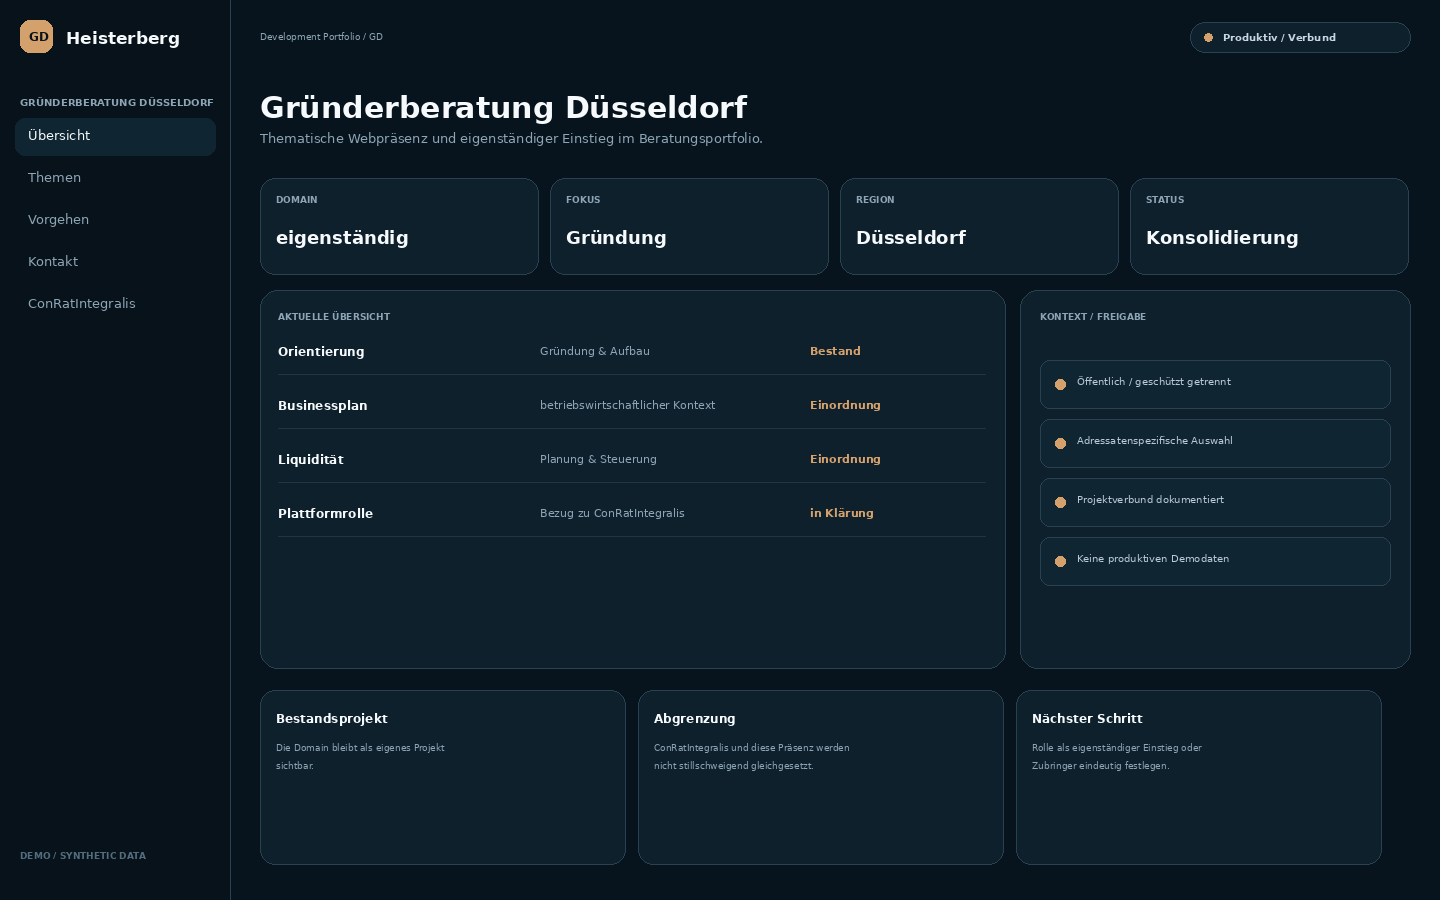Select the Domain eigenständig card

[399, 226]
